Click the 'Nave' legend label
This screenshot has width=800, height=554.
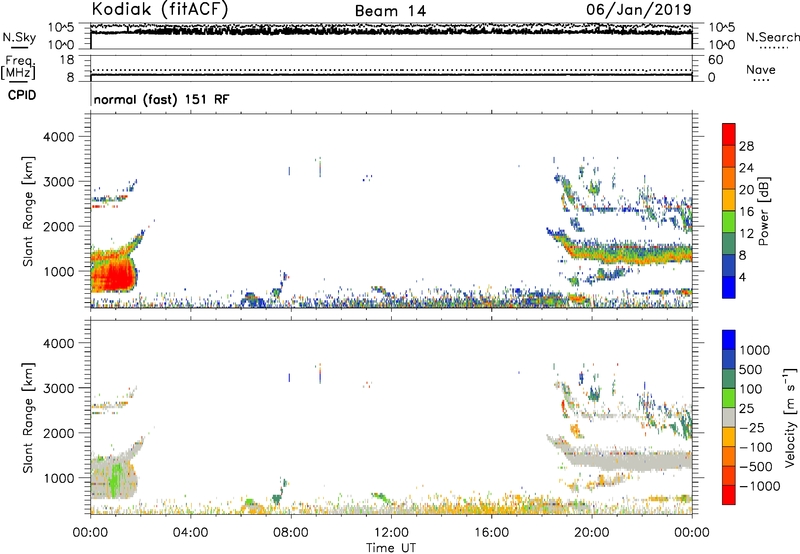[761, 69]
